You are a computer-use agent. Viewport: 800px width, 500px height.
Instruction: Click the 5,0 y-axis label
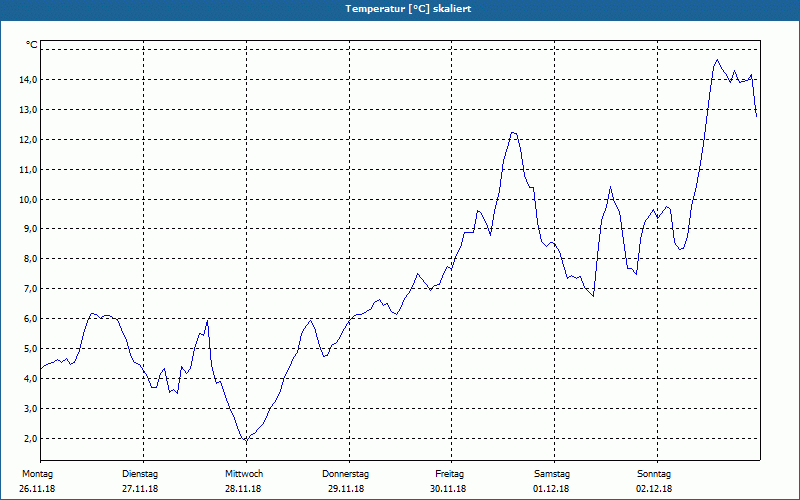click(30, 348)
